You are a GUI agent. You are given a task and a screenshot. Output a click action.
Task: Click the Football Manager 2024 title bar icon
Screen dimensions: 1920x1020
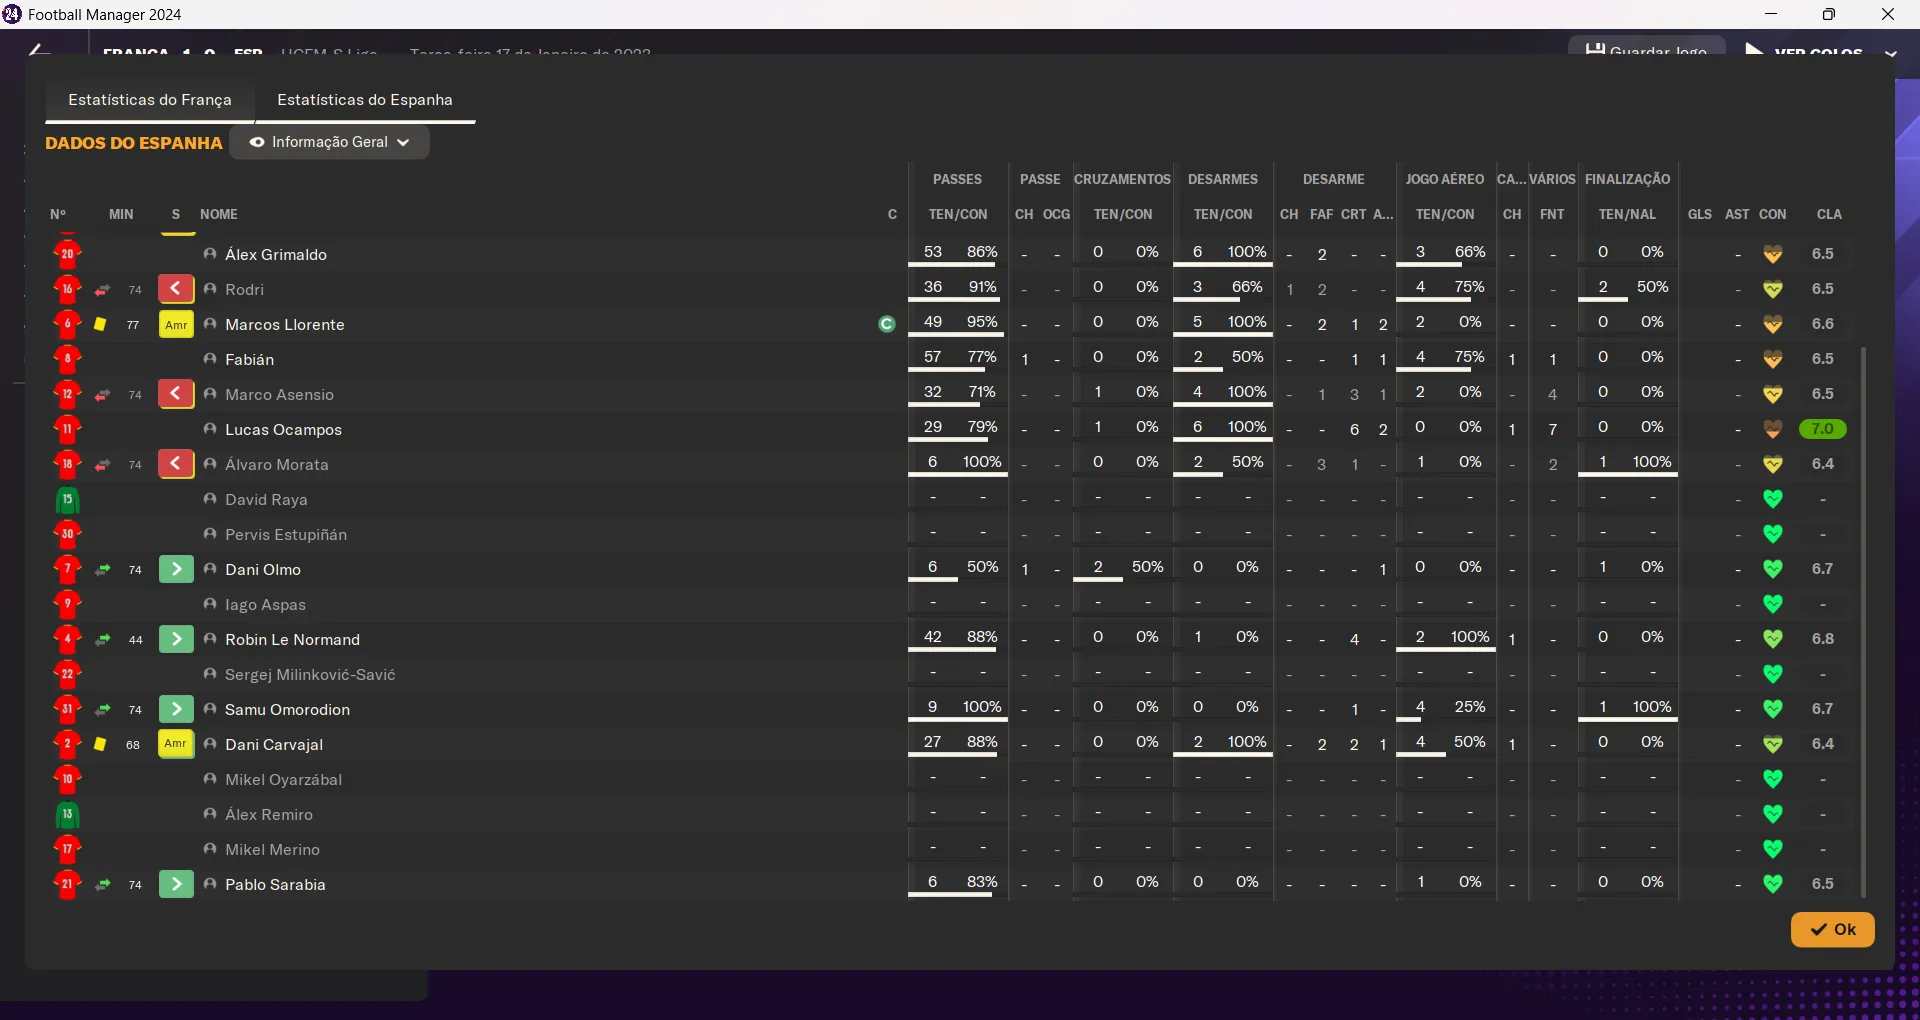12,14
